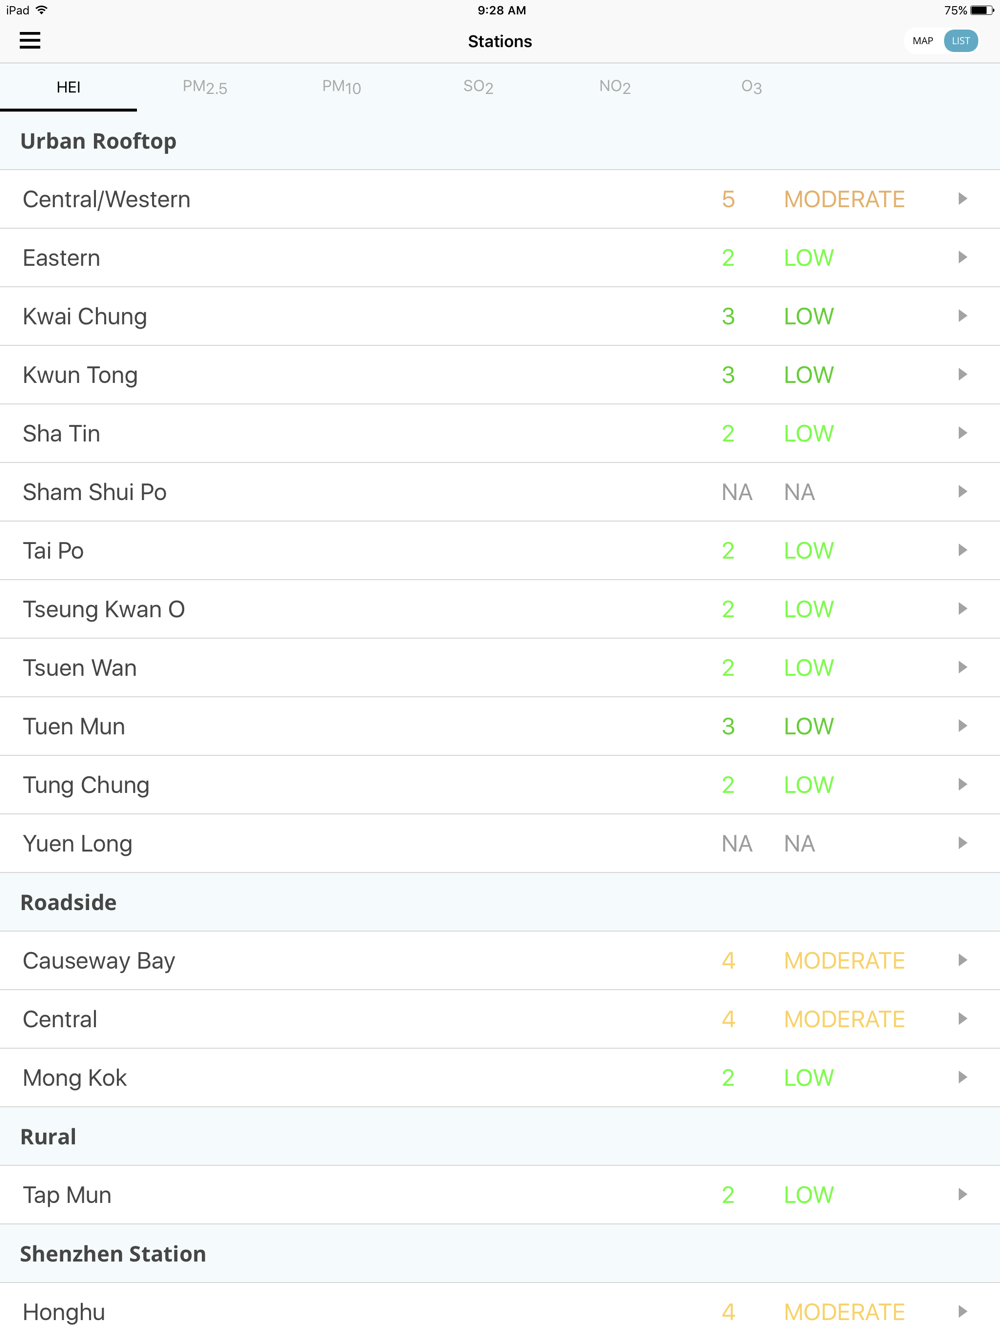Open the hamburger menu icon

[30, 41]
